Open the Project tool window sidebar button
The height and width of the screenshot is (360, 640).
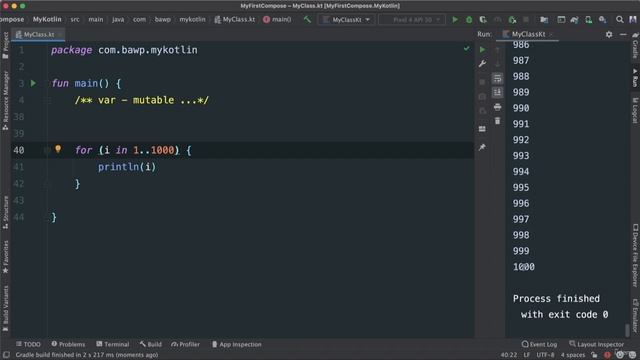pos(5,45)
